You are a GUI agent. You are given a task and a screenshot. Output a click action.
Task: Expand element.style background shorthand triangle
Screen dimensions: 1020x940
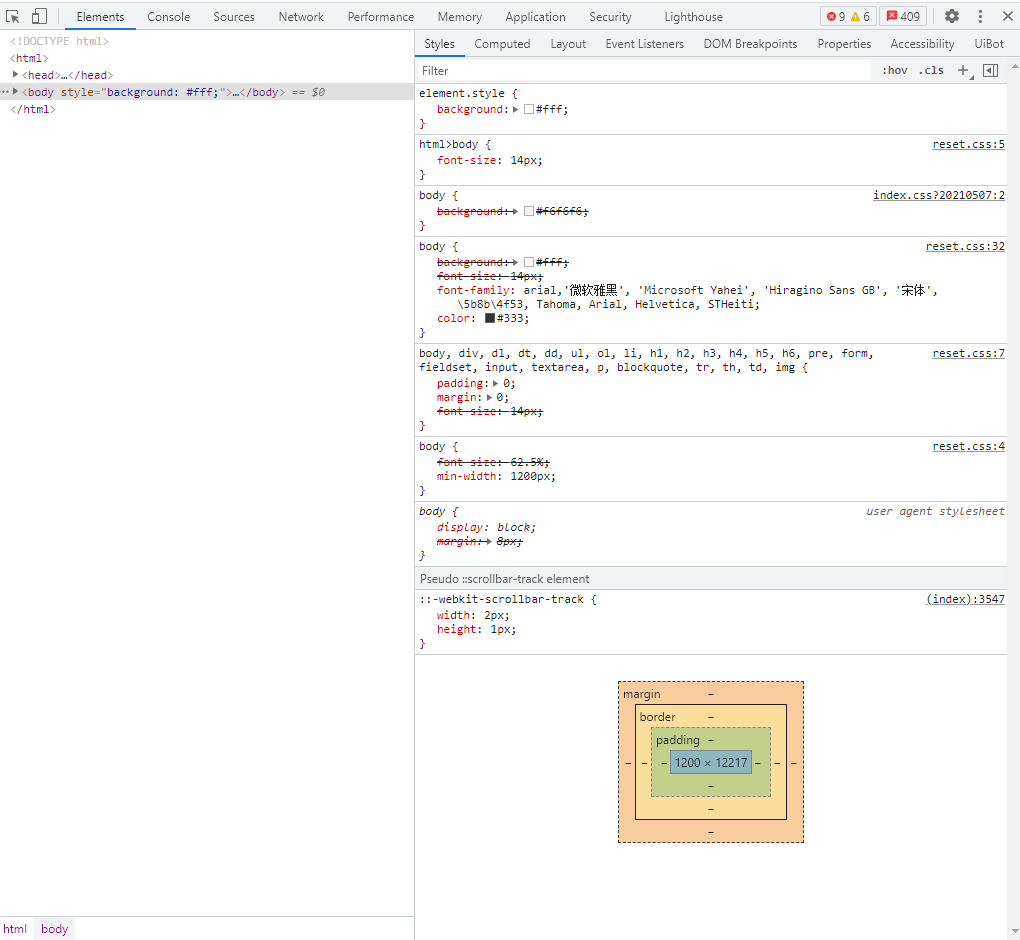515,109
